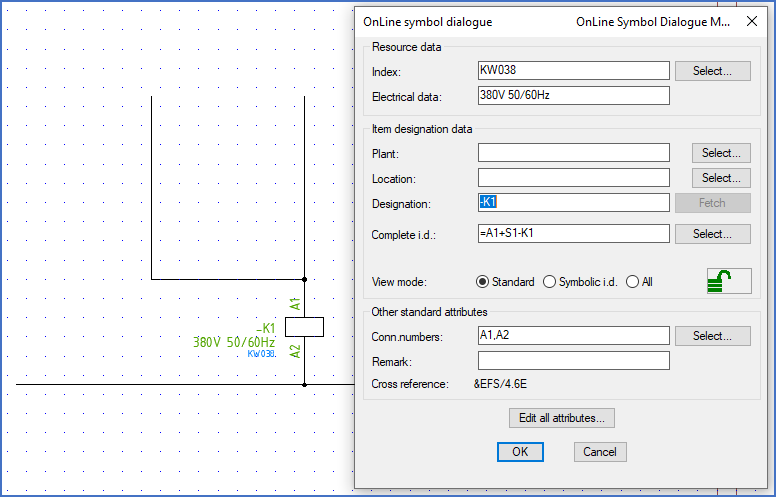Open Select next to Index field

(712, 71)
